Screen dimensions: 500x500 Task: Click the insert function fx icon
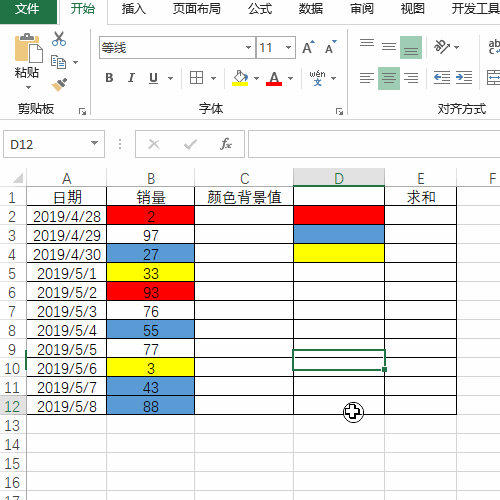point(226,144)
